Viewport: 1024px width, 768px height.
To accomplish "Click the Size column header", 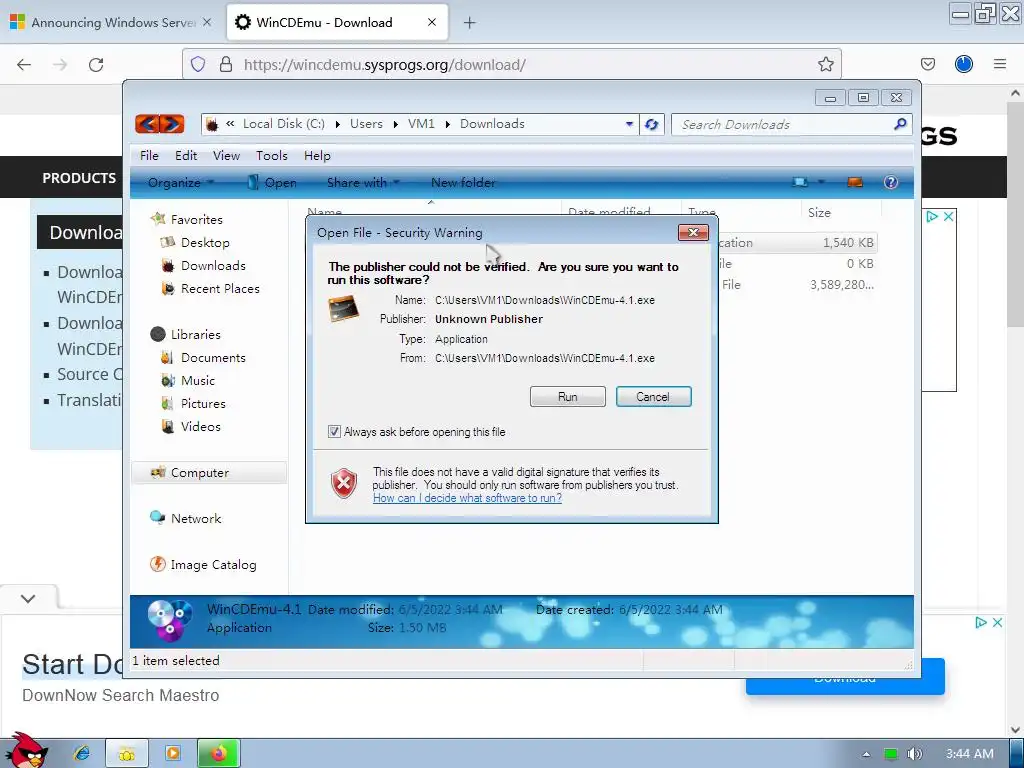I will [840, 212].
